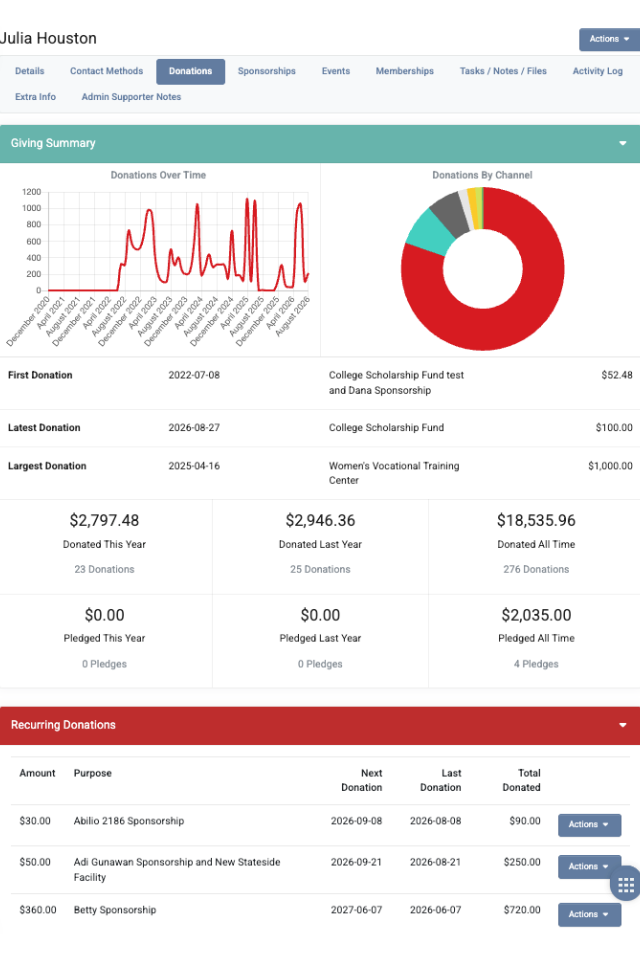The width and height of the screenshot is (640, 960).
Task: Switch to the Memberships tab
Action: [405, 71]
